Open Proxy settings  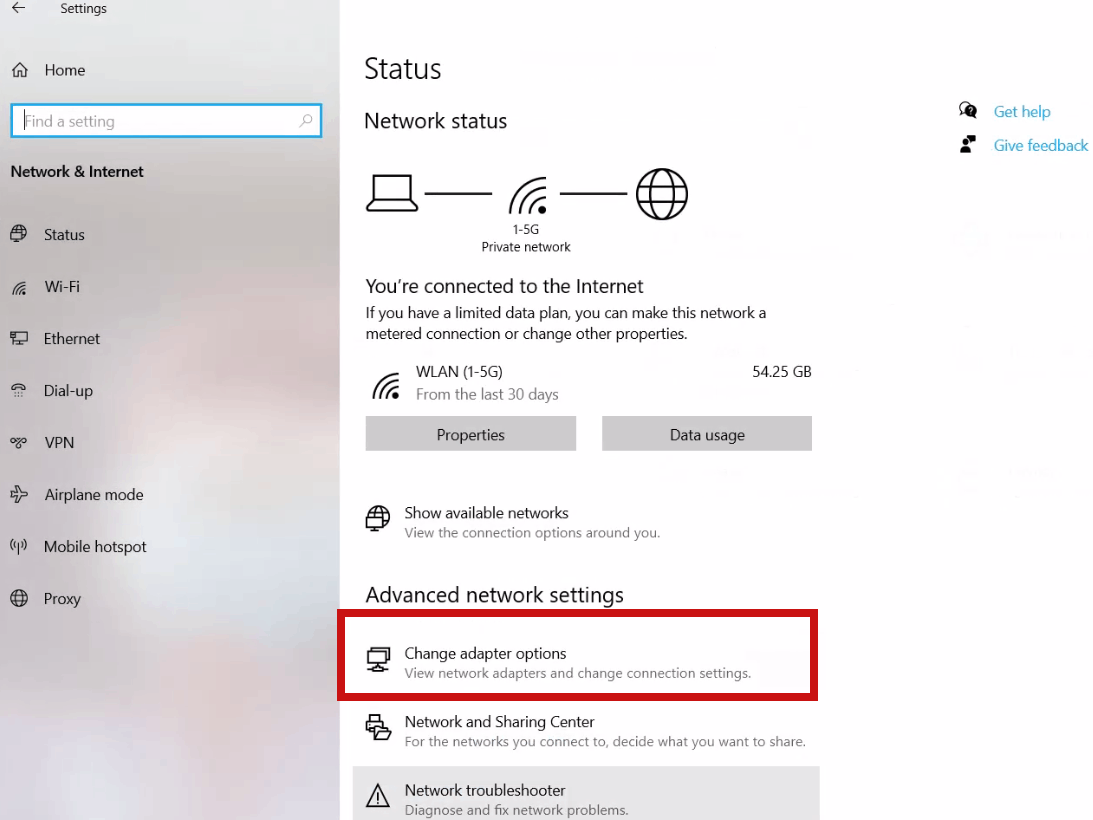pyautogui.click(x=62, y=598)
